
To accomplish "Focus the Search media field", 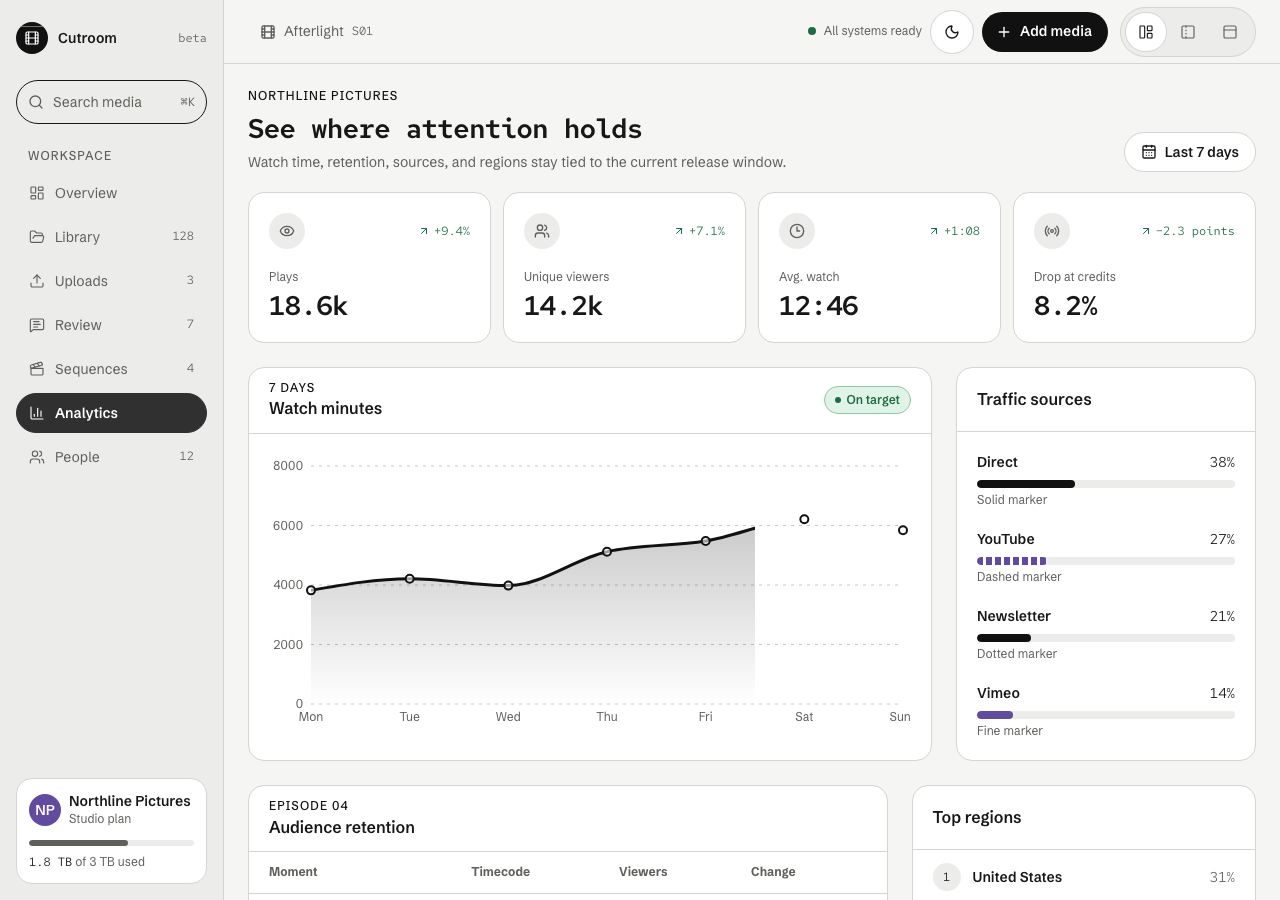I will tap(111, 102).
